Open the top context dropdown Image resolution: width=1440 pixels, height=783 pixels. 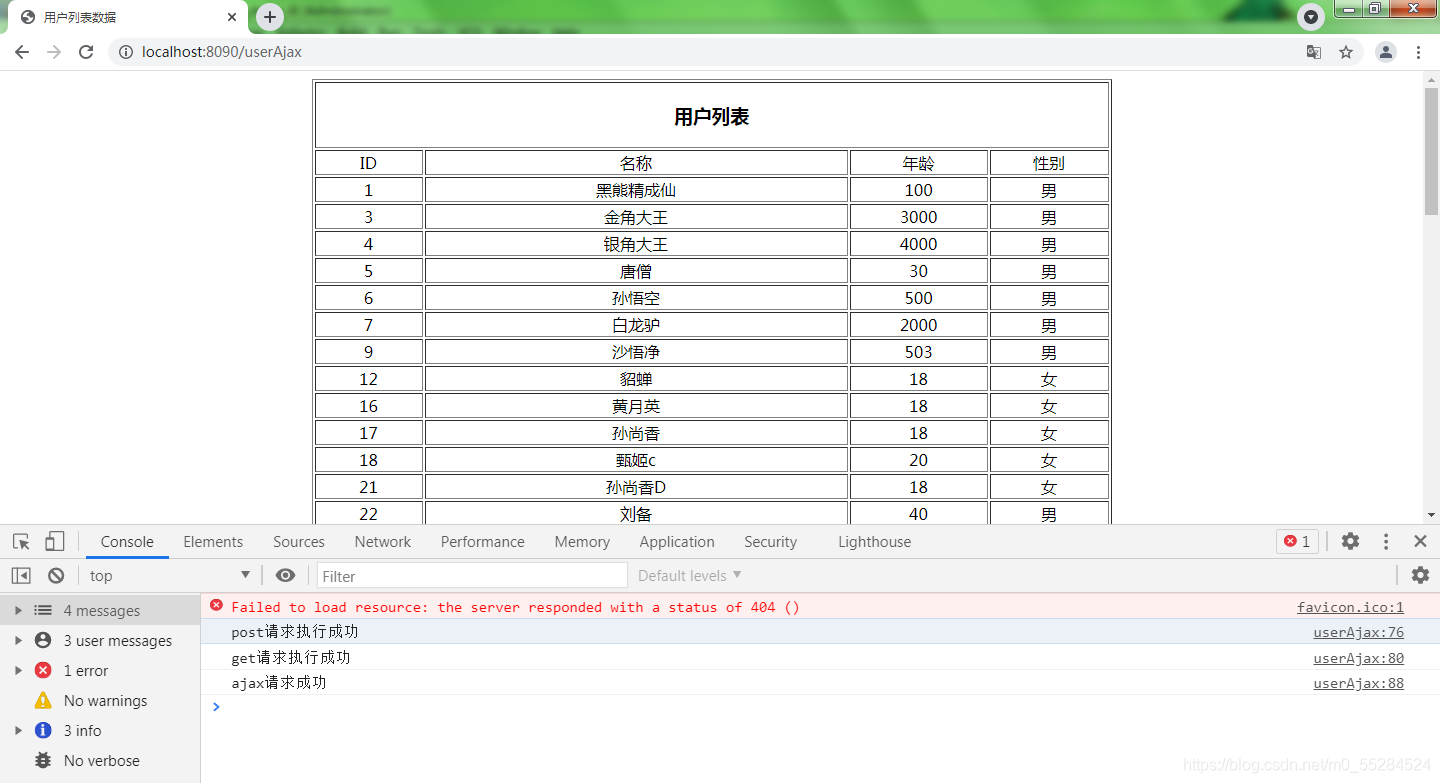coord(169,575)
